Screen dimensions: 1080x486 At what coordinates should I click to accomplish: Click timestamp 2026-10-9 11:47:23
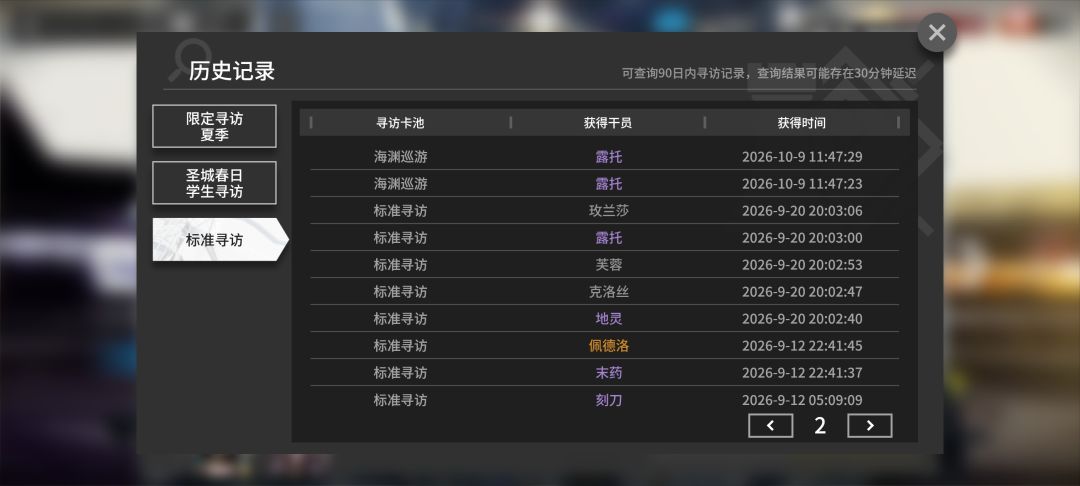(802, 184)
